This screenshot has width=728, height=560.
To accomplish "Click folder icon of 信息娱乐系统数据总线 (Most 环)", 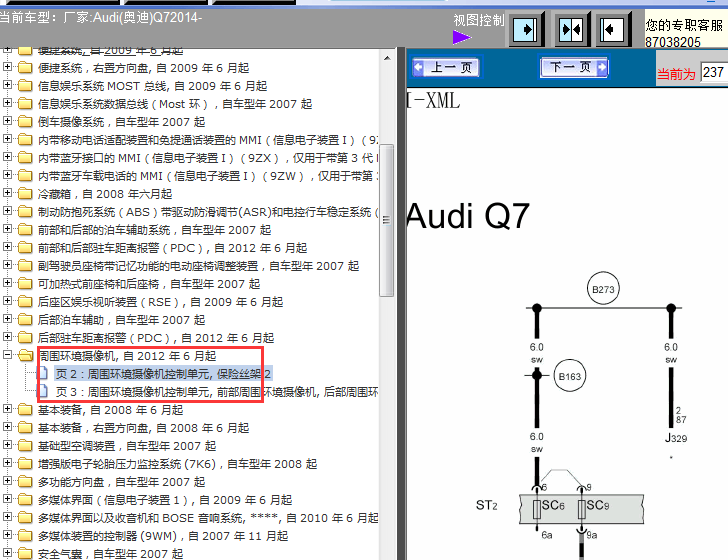I will (25, 104).
